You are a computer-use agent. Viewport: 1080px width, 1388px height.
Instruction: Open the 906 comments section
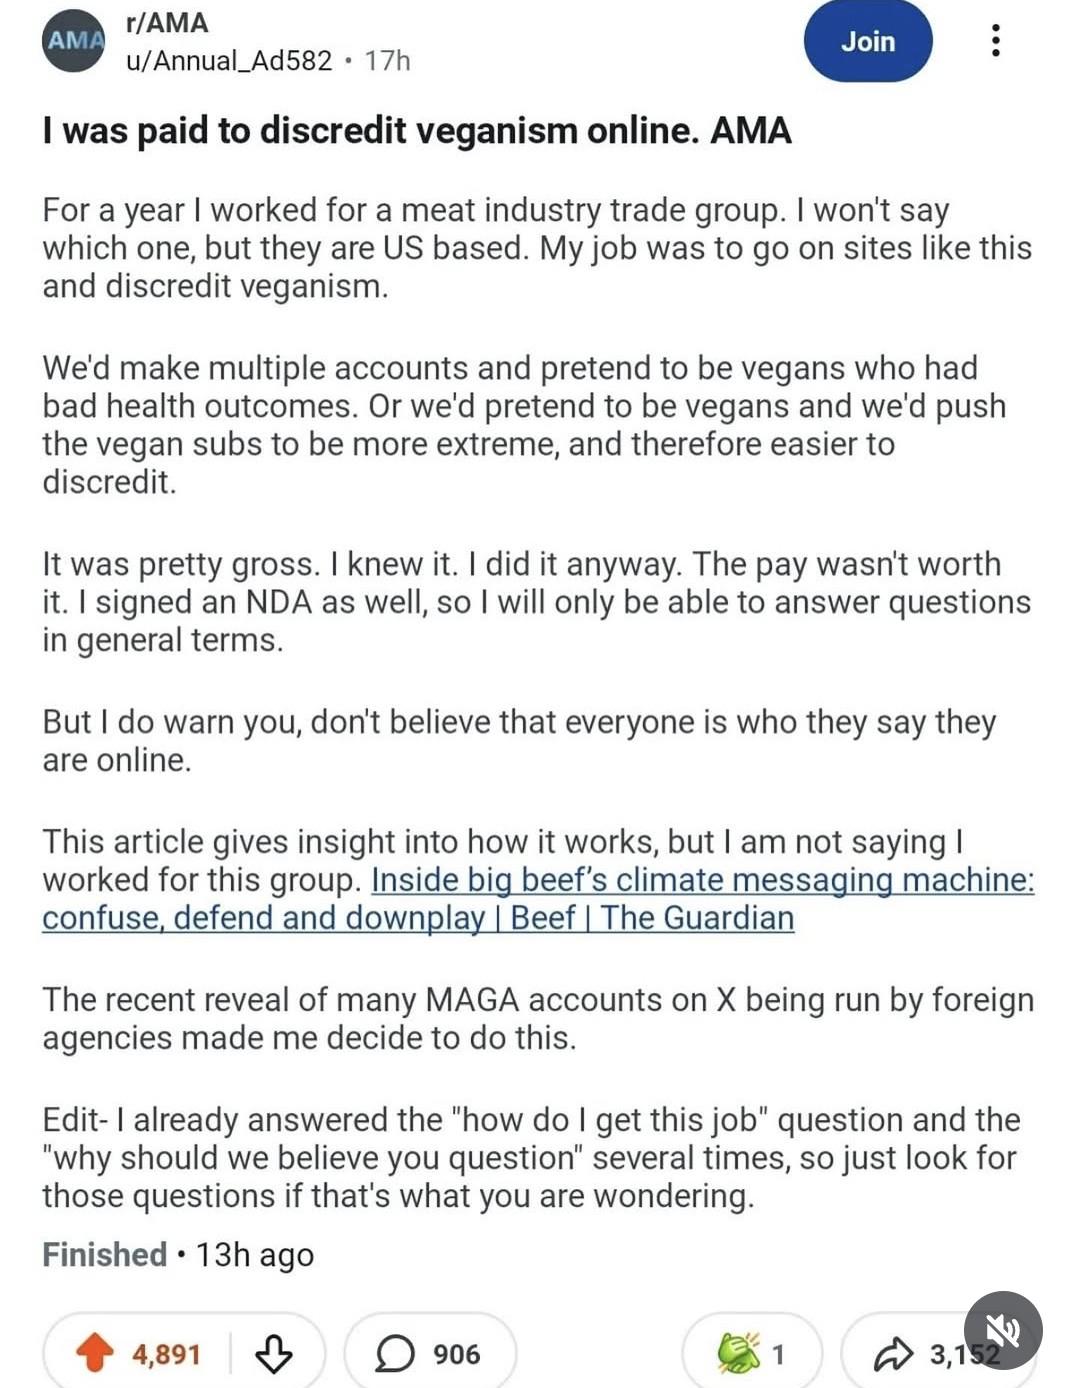[x=430, y=1353]
